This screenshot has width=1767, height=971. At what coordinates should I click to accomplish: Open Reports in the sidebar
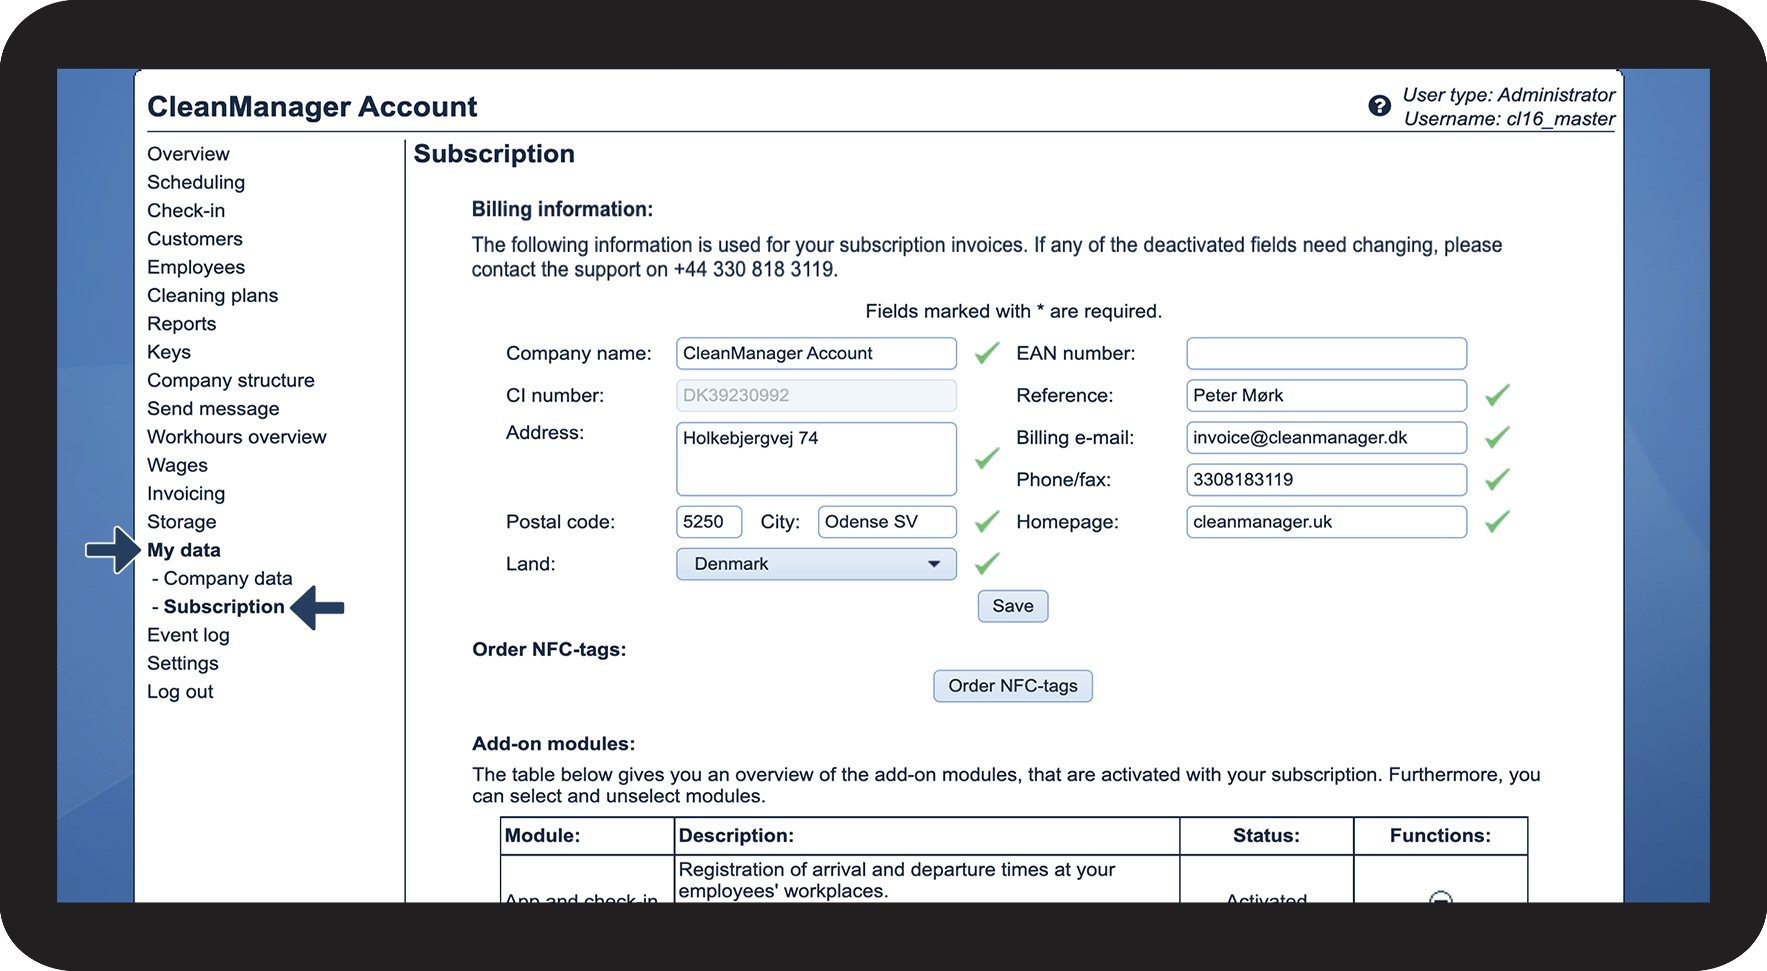181,324
